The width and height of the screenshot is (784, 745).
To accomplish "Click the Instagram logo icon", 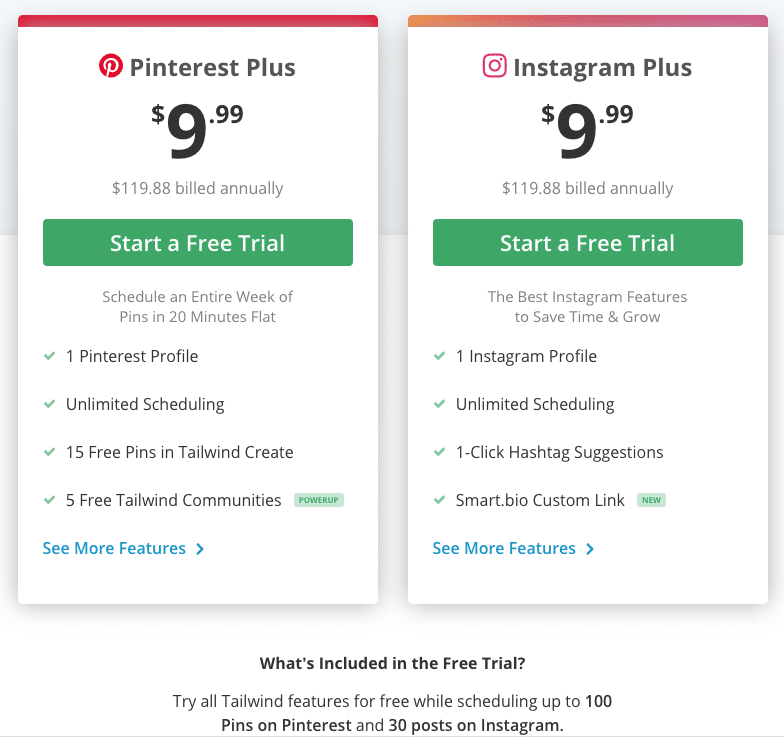I will pyautogui.click(x=494, y=66).
